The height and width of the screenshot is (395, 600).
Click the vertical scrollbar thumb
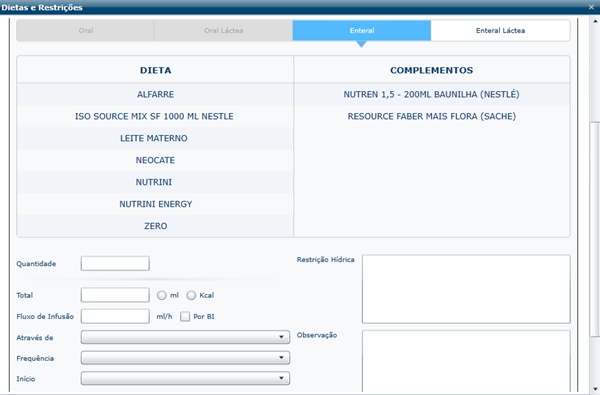595,229
